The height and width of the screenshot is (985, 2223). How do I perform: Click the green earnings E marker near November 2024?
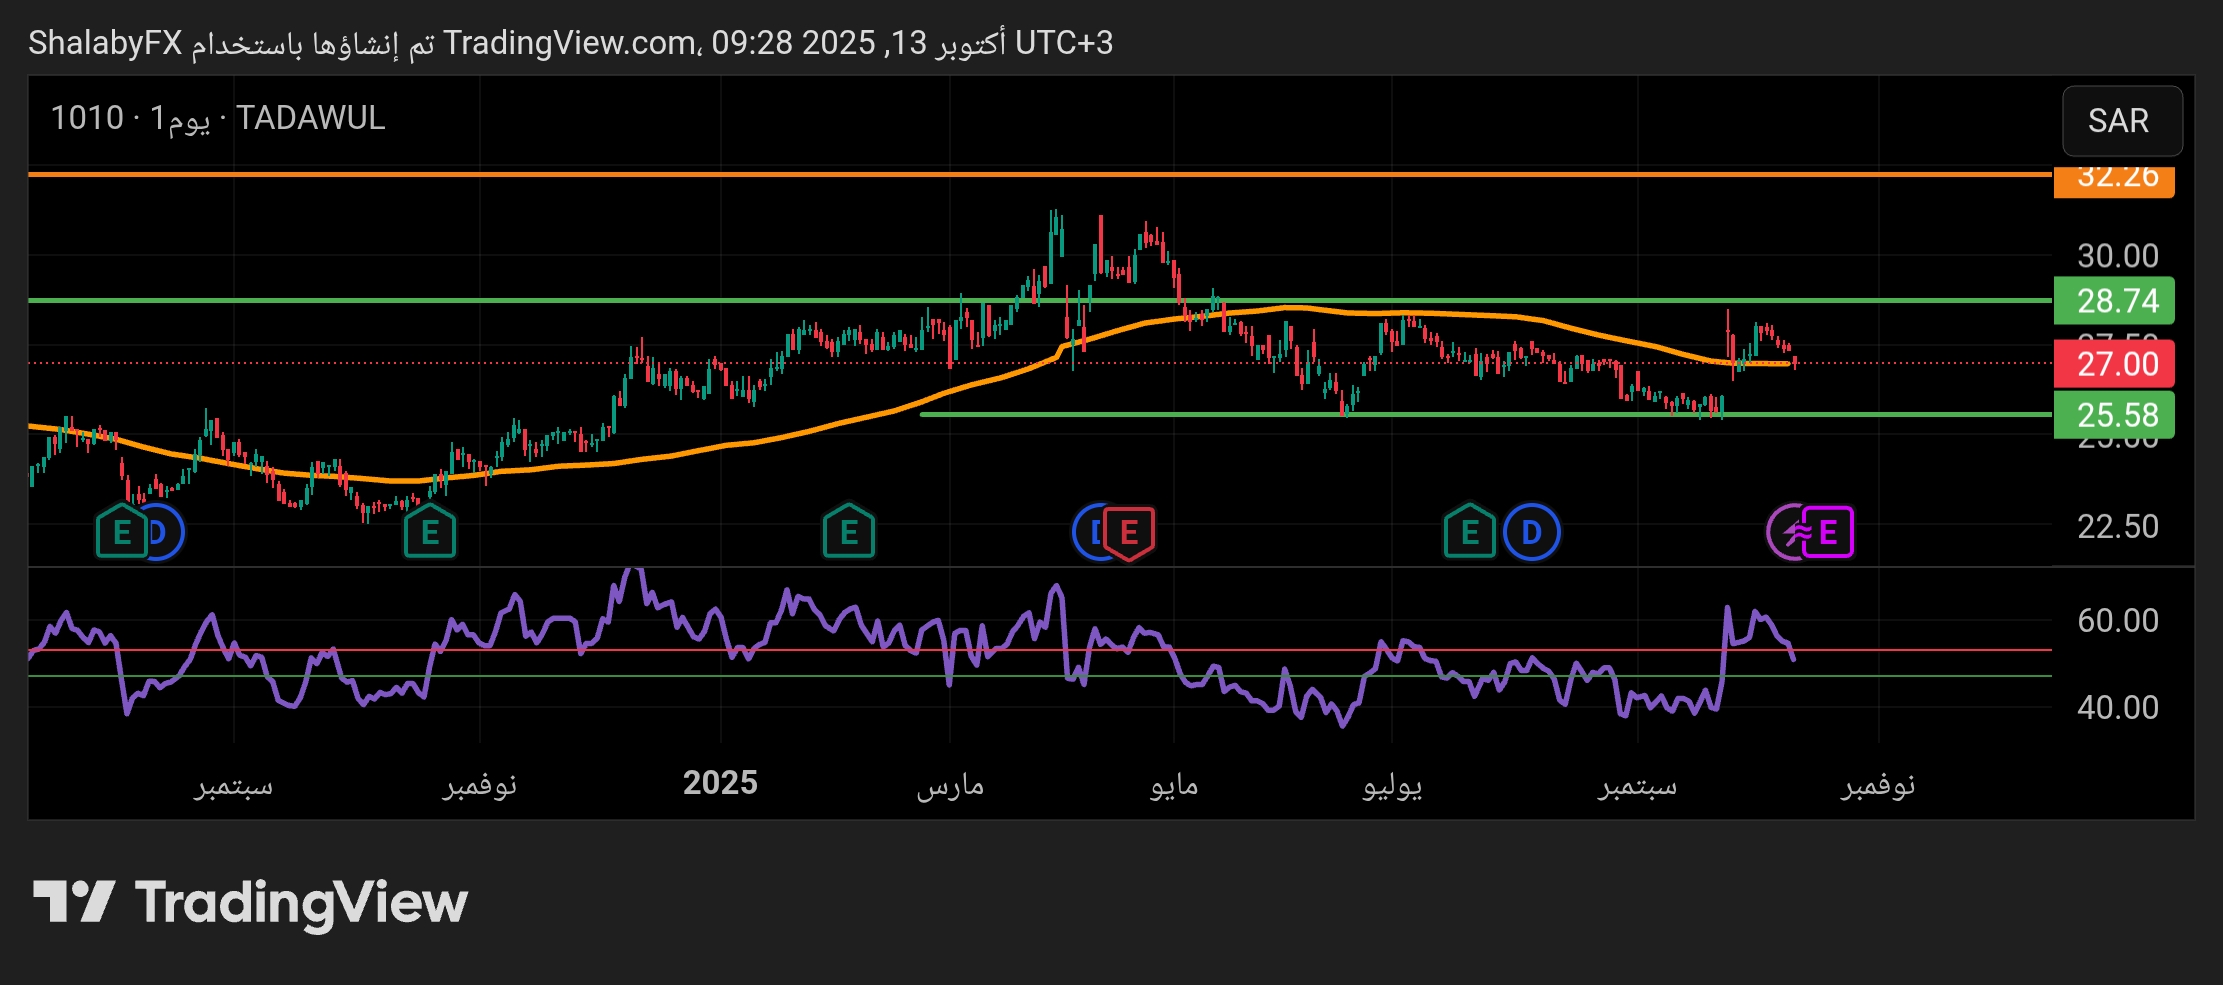430,532
